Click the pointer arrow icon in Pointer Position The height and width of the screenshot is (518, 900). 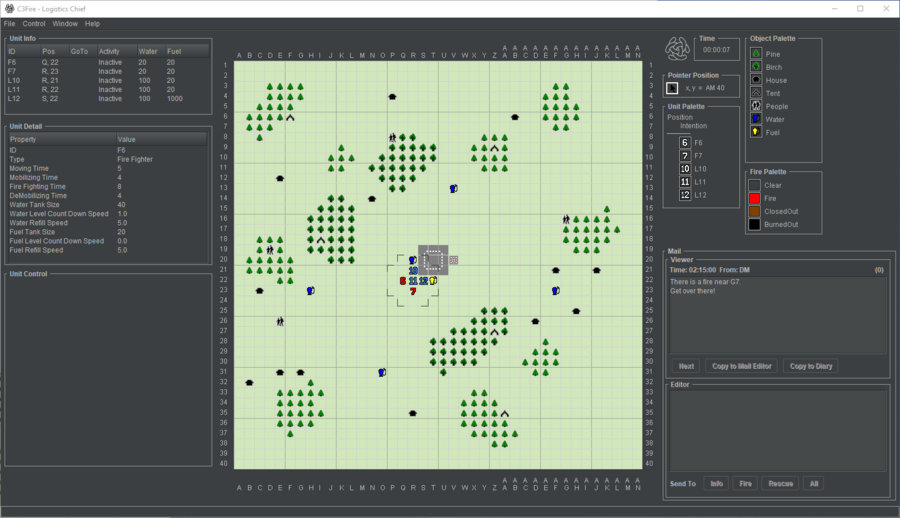tap(672, 89)
